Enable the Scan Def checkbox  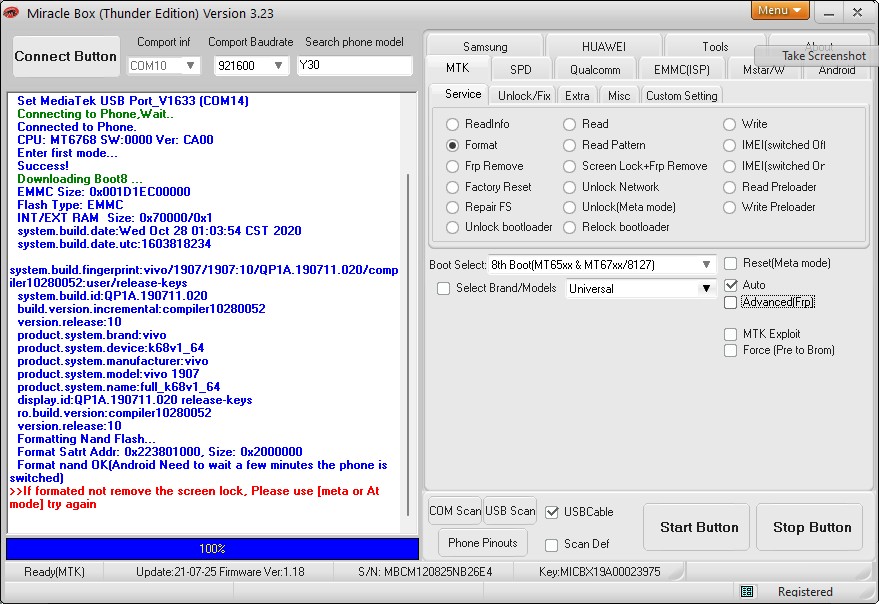pos(552,545)
